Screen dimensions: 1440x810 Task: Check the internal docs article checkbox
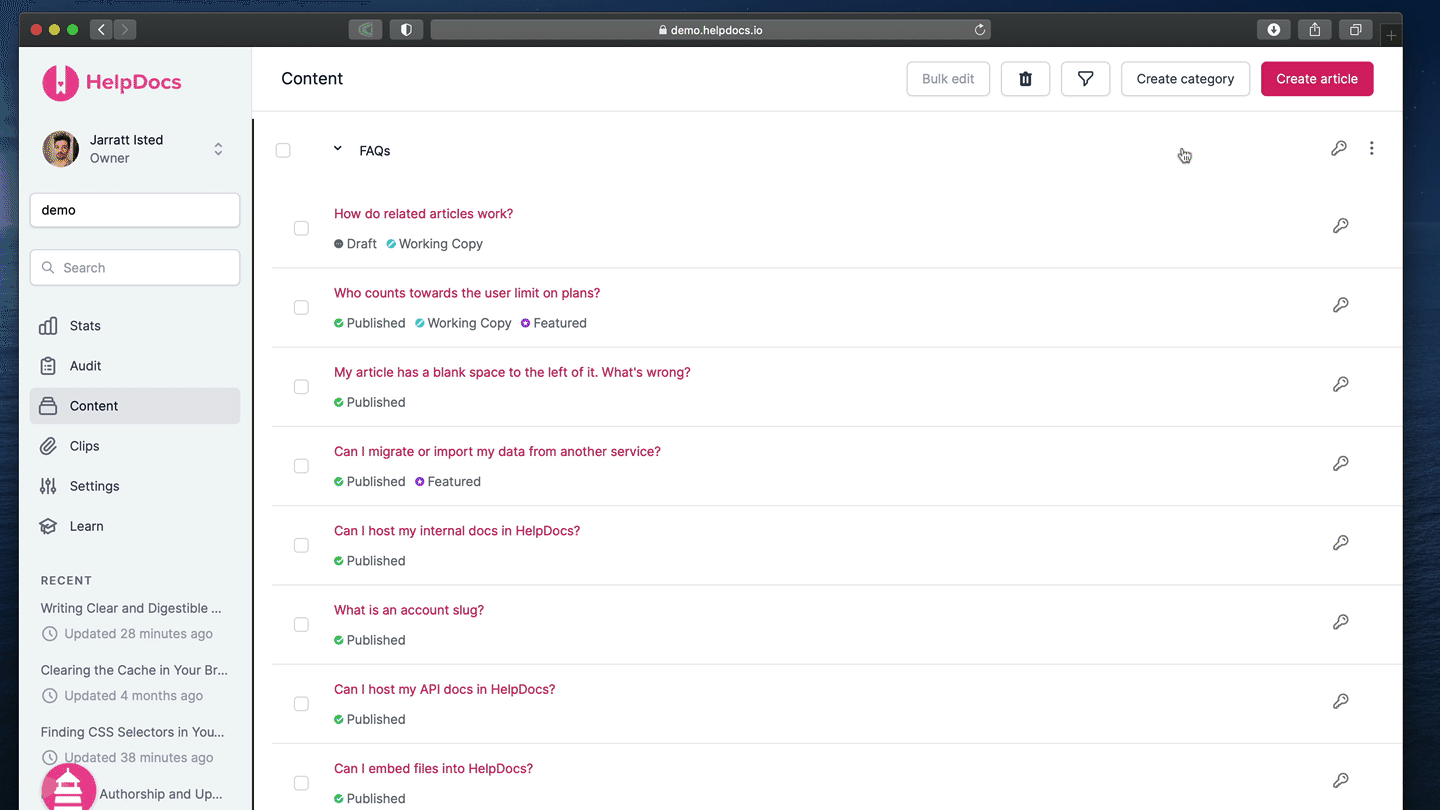301,545
